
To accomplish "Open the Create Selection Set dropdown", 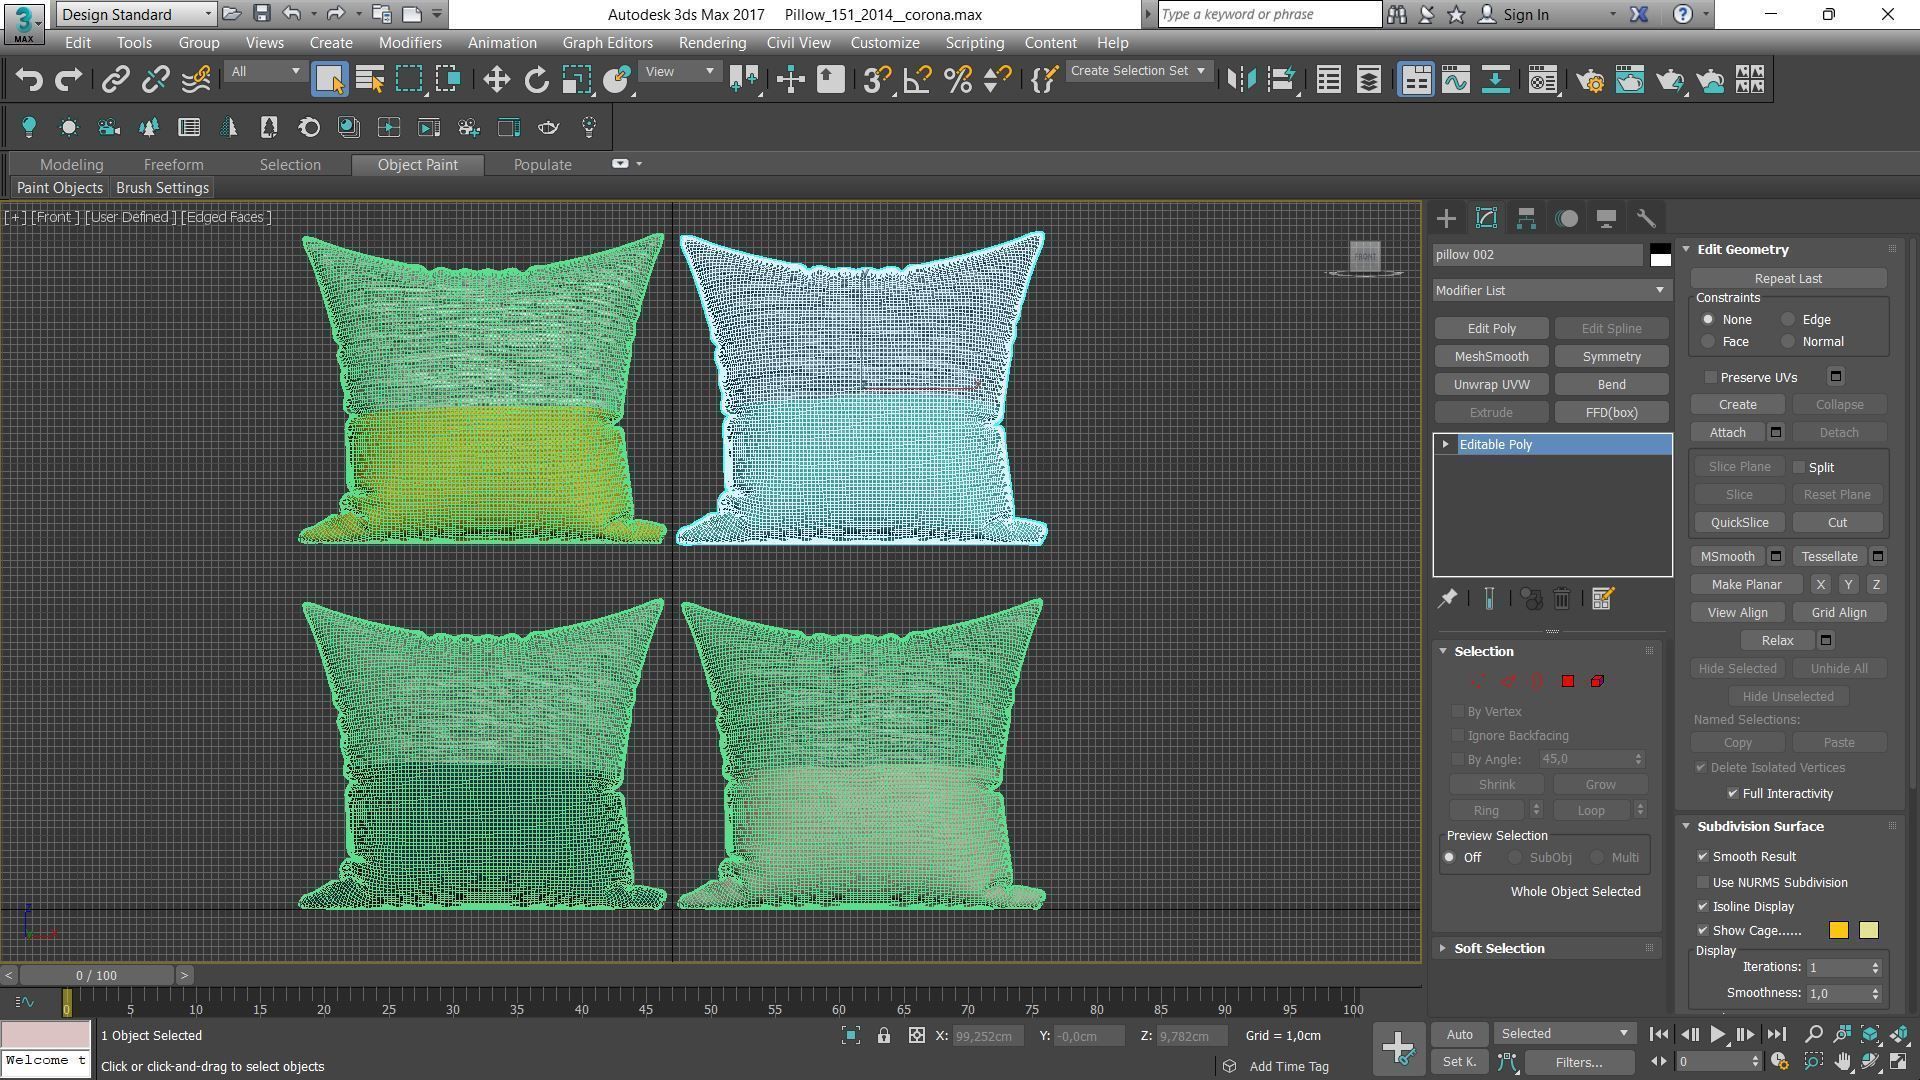I will click(1138, 71).
